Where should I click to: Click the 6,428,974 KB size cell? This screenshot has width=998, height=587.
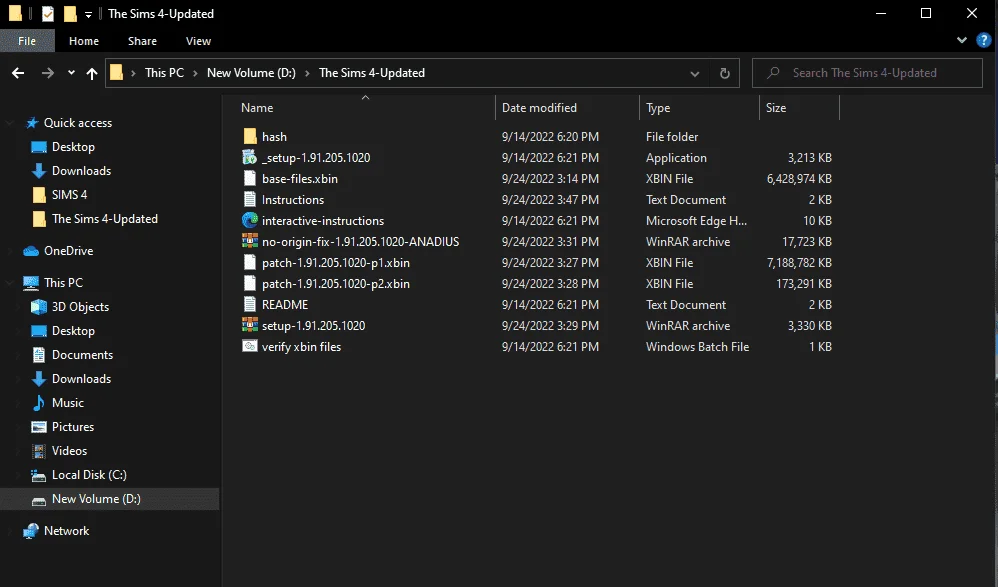(x=799, y=179)
